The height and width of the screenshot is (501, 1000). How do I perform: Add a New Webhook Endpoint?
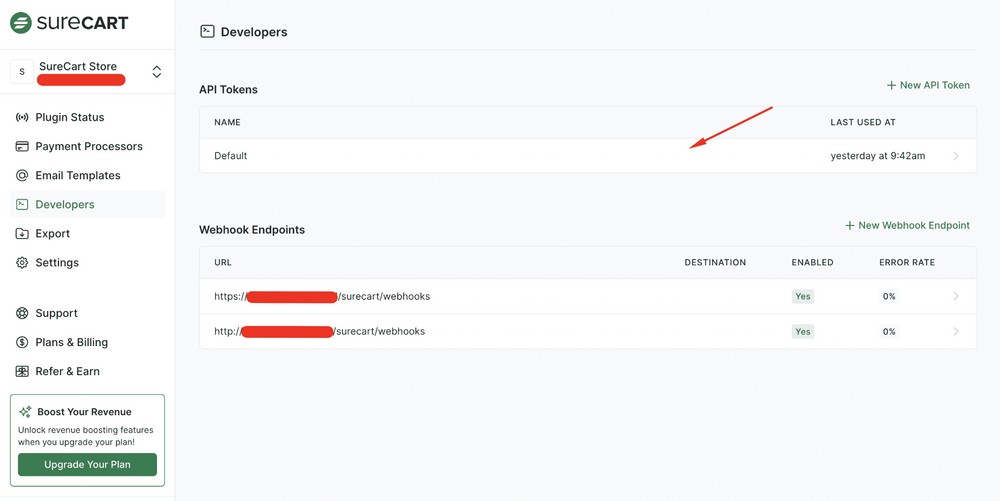click(x=907, y=225)
